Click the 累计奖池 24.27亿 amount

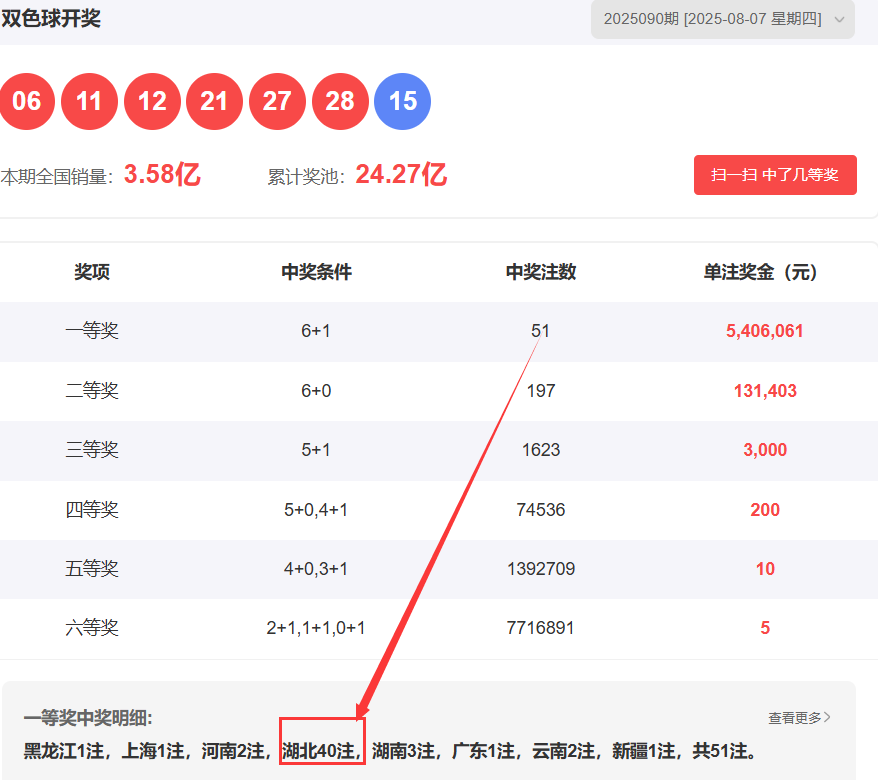pos(400,176)
